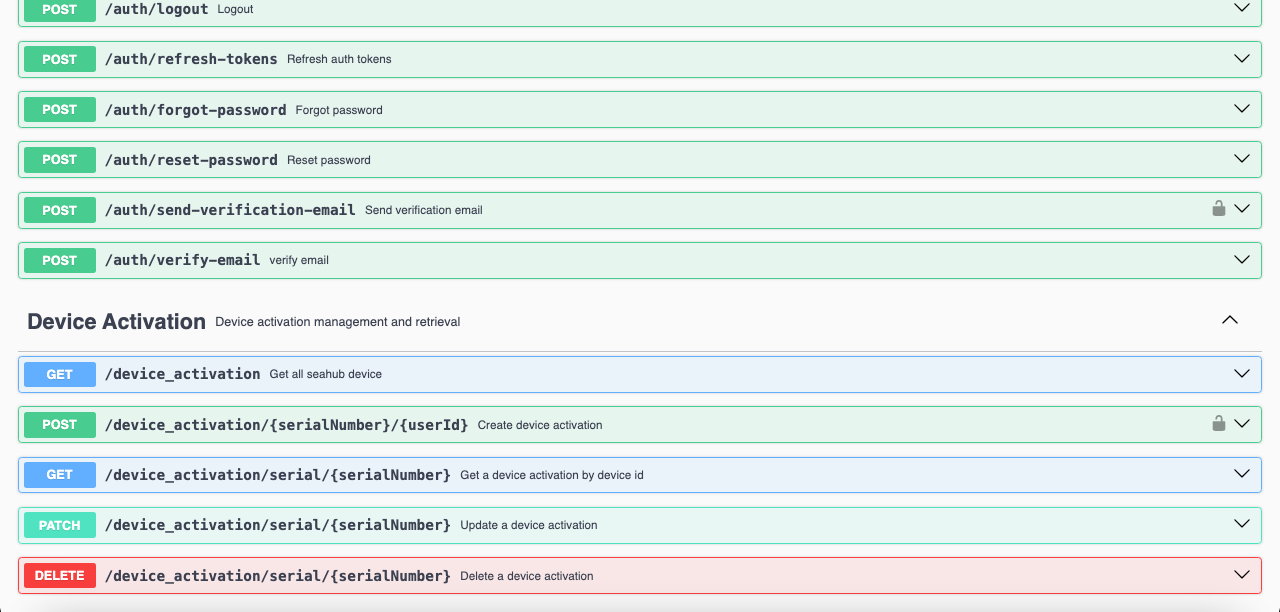This screenshot has height=612, width=1280.
Task: Click 'Delete a device activation' summary text
Action: point(526,576)
